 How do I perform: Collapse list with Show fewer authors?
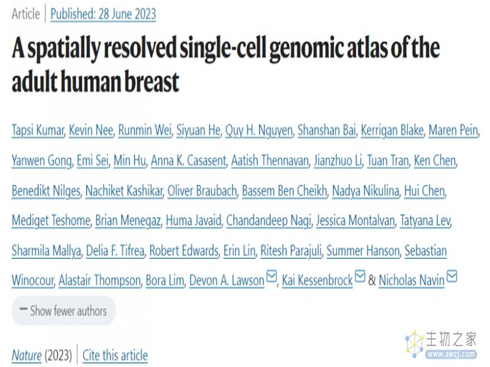point(63,311)
